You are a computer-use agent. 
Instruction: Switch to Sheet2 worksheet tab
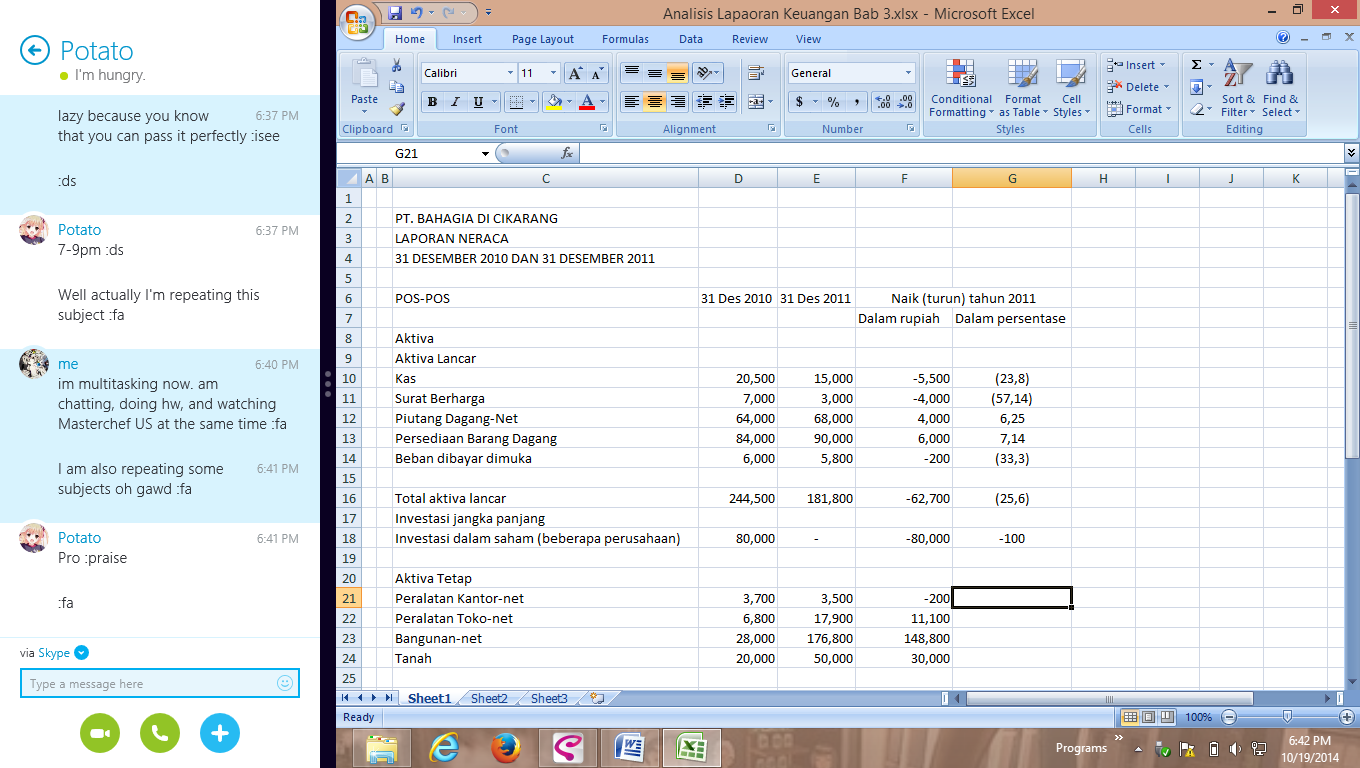pyautogui.click(x=489, y=698)
